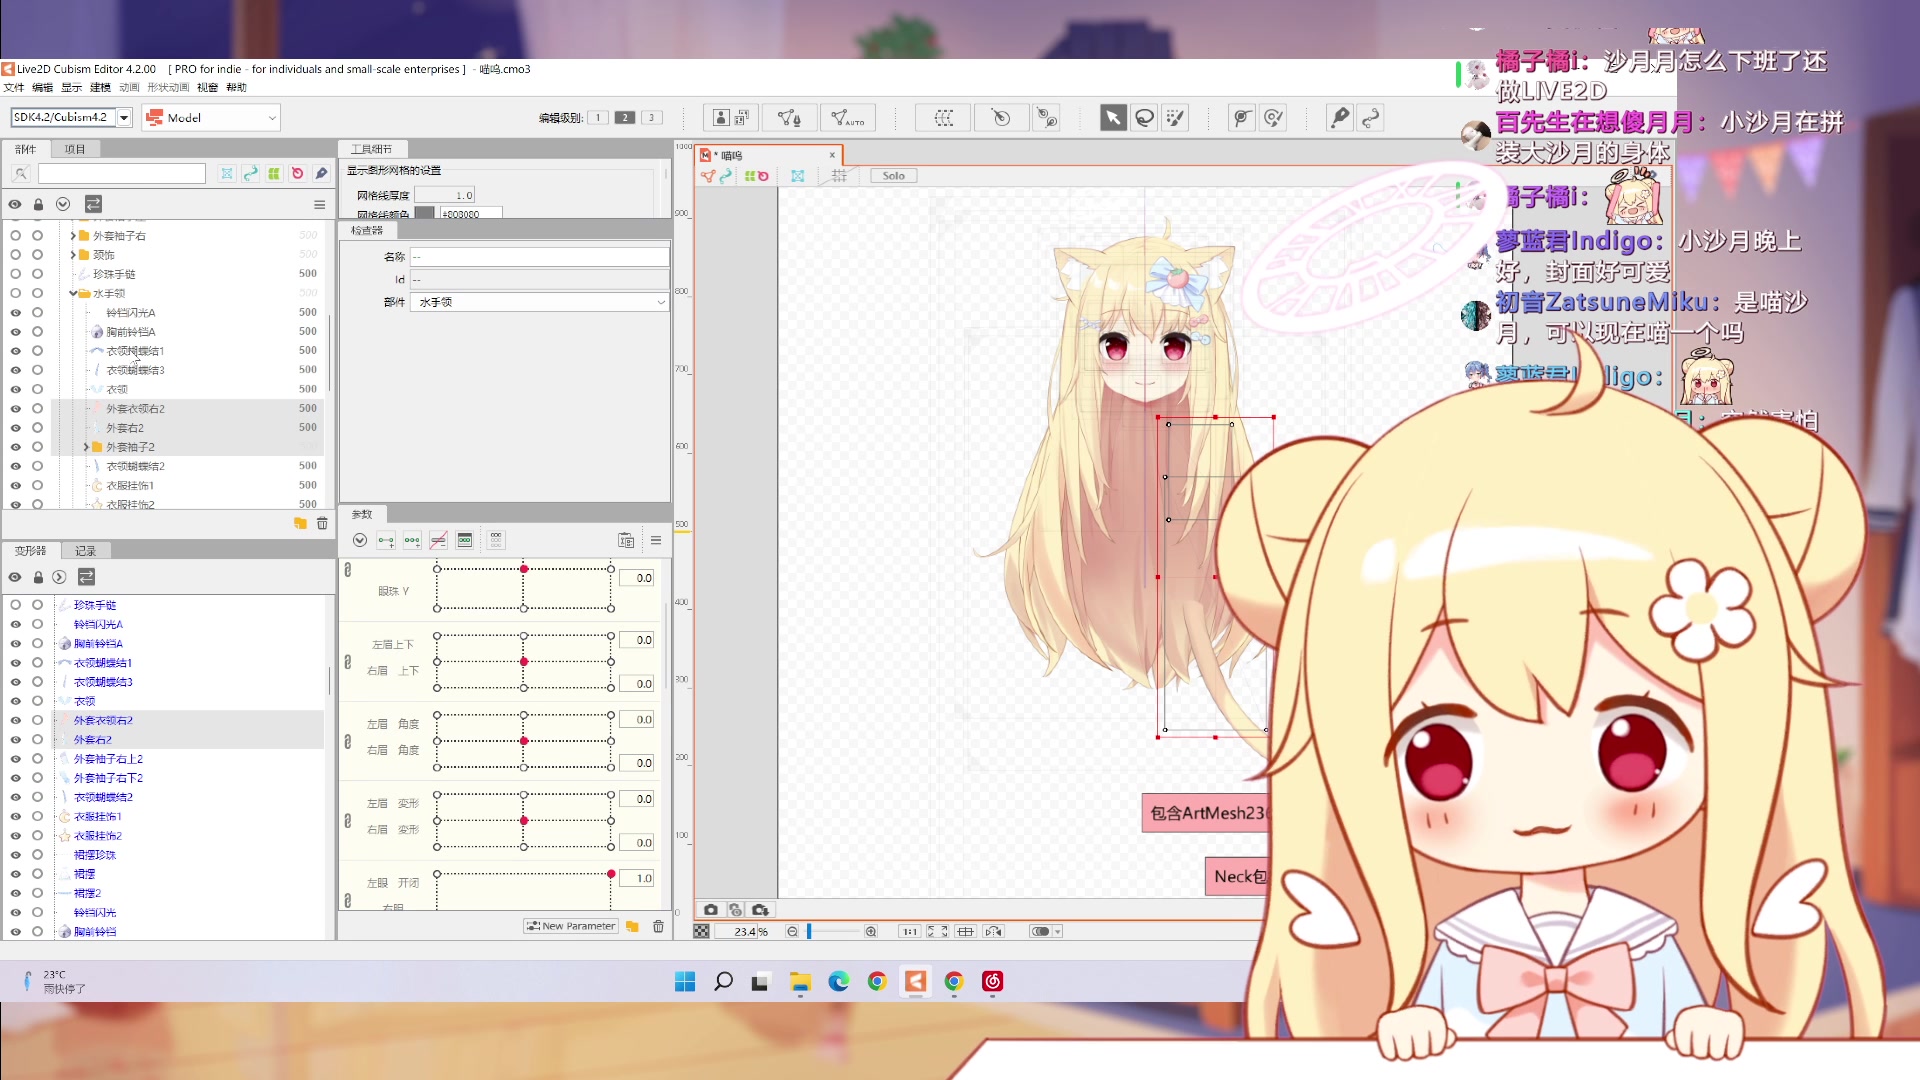
Task: Set edit level to 1
Action: click(x=598, y=118)
